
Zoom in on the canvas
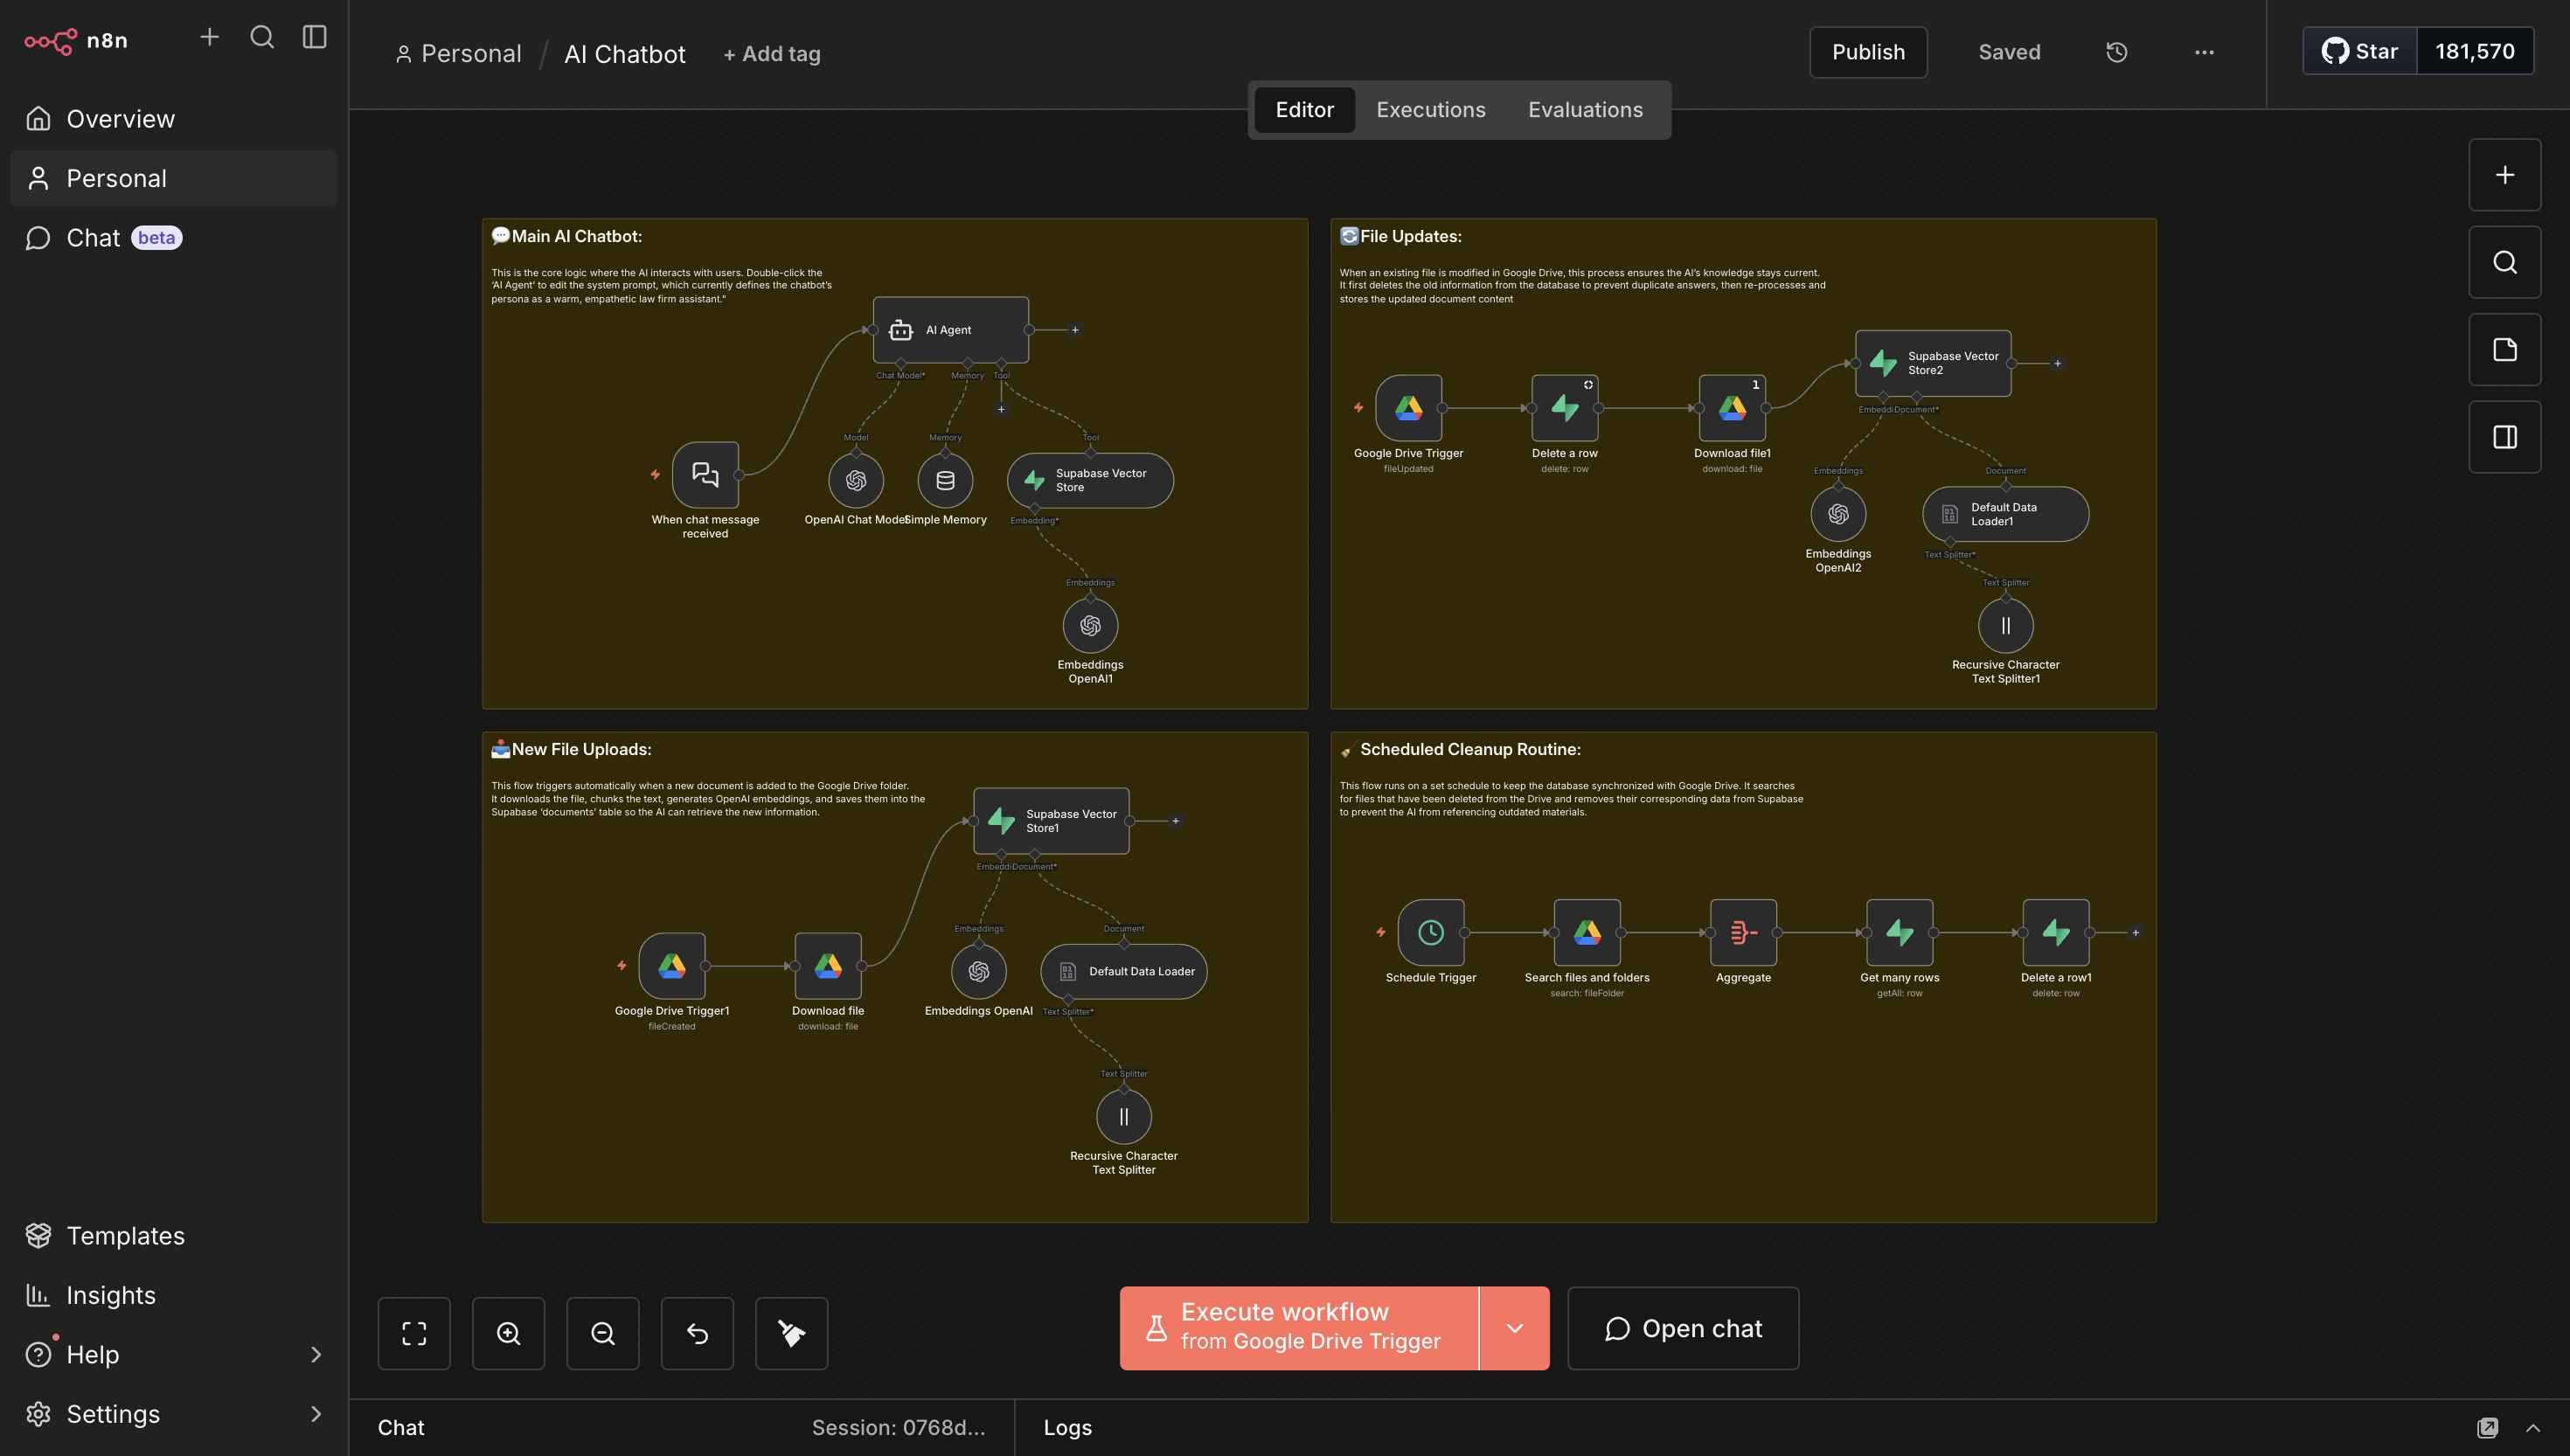tap(508, 1333)
